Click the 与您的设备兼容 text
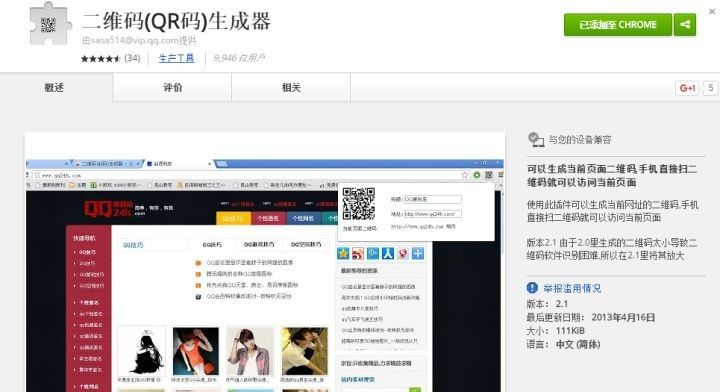This screenshot has height=392, width=720. (x=580, y=140)
